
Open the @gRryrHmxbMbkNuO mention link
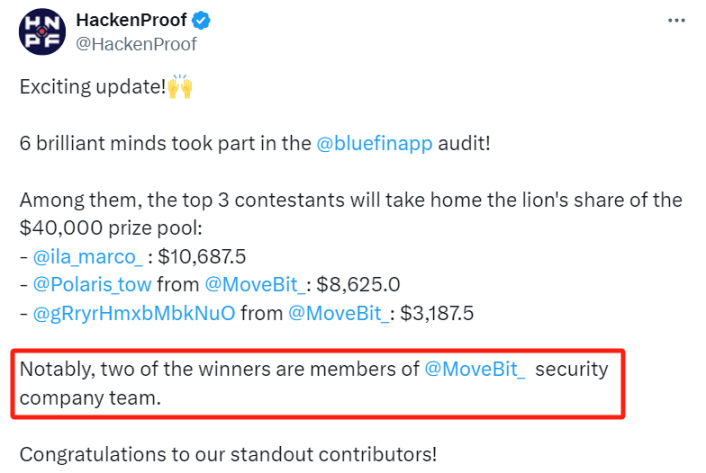[x=134, y=313]
